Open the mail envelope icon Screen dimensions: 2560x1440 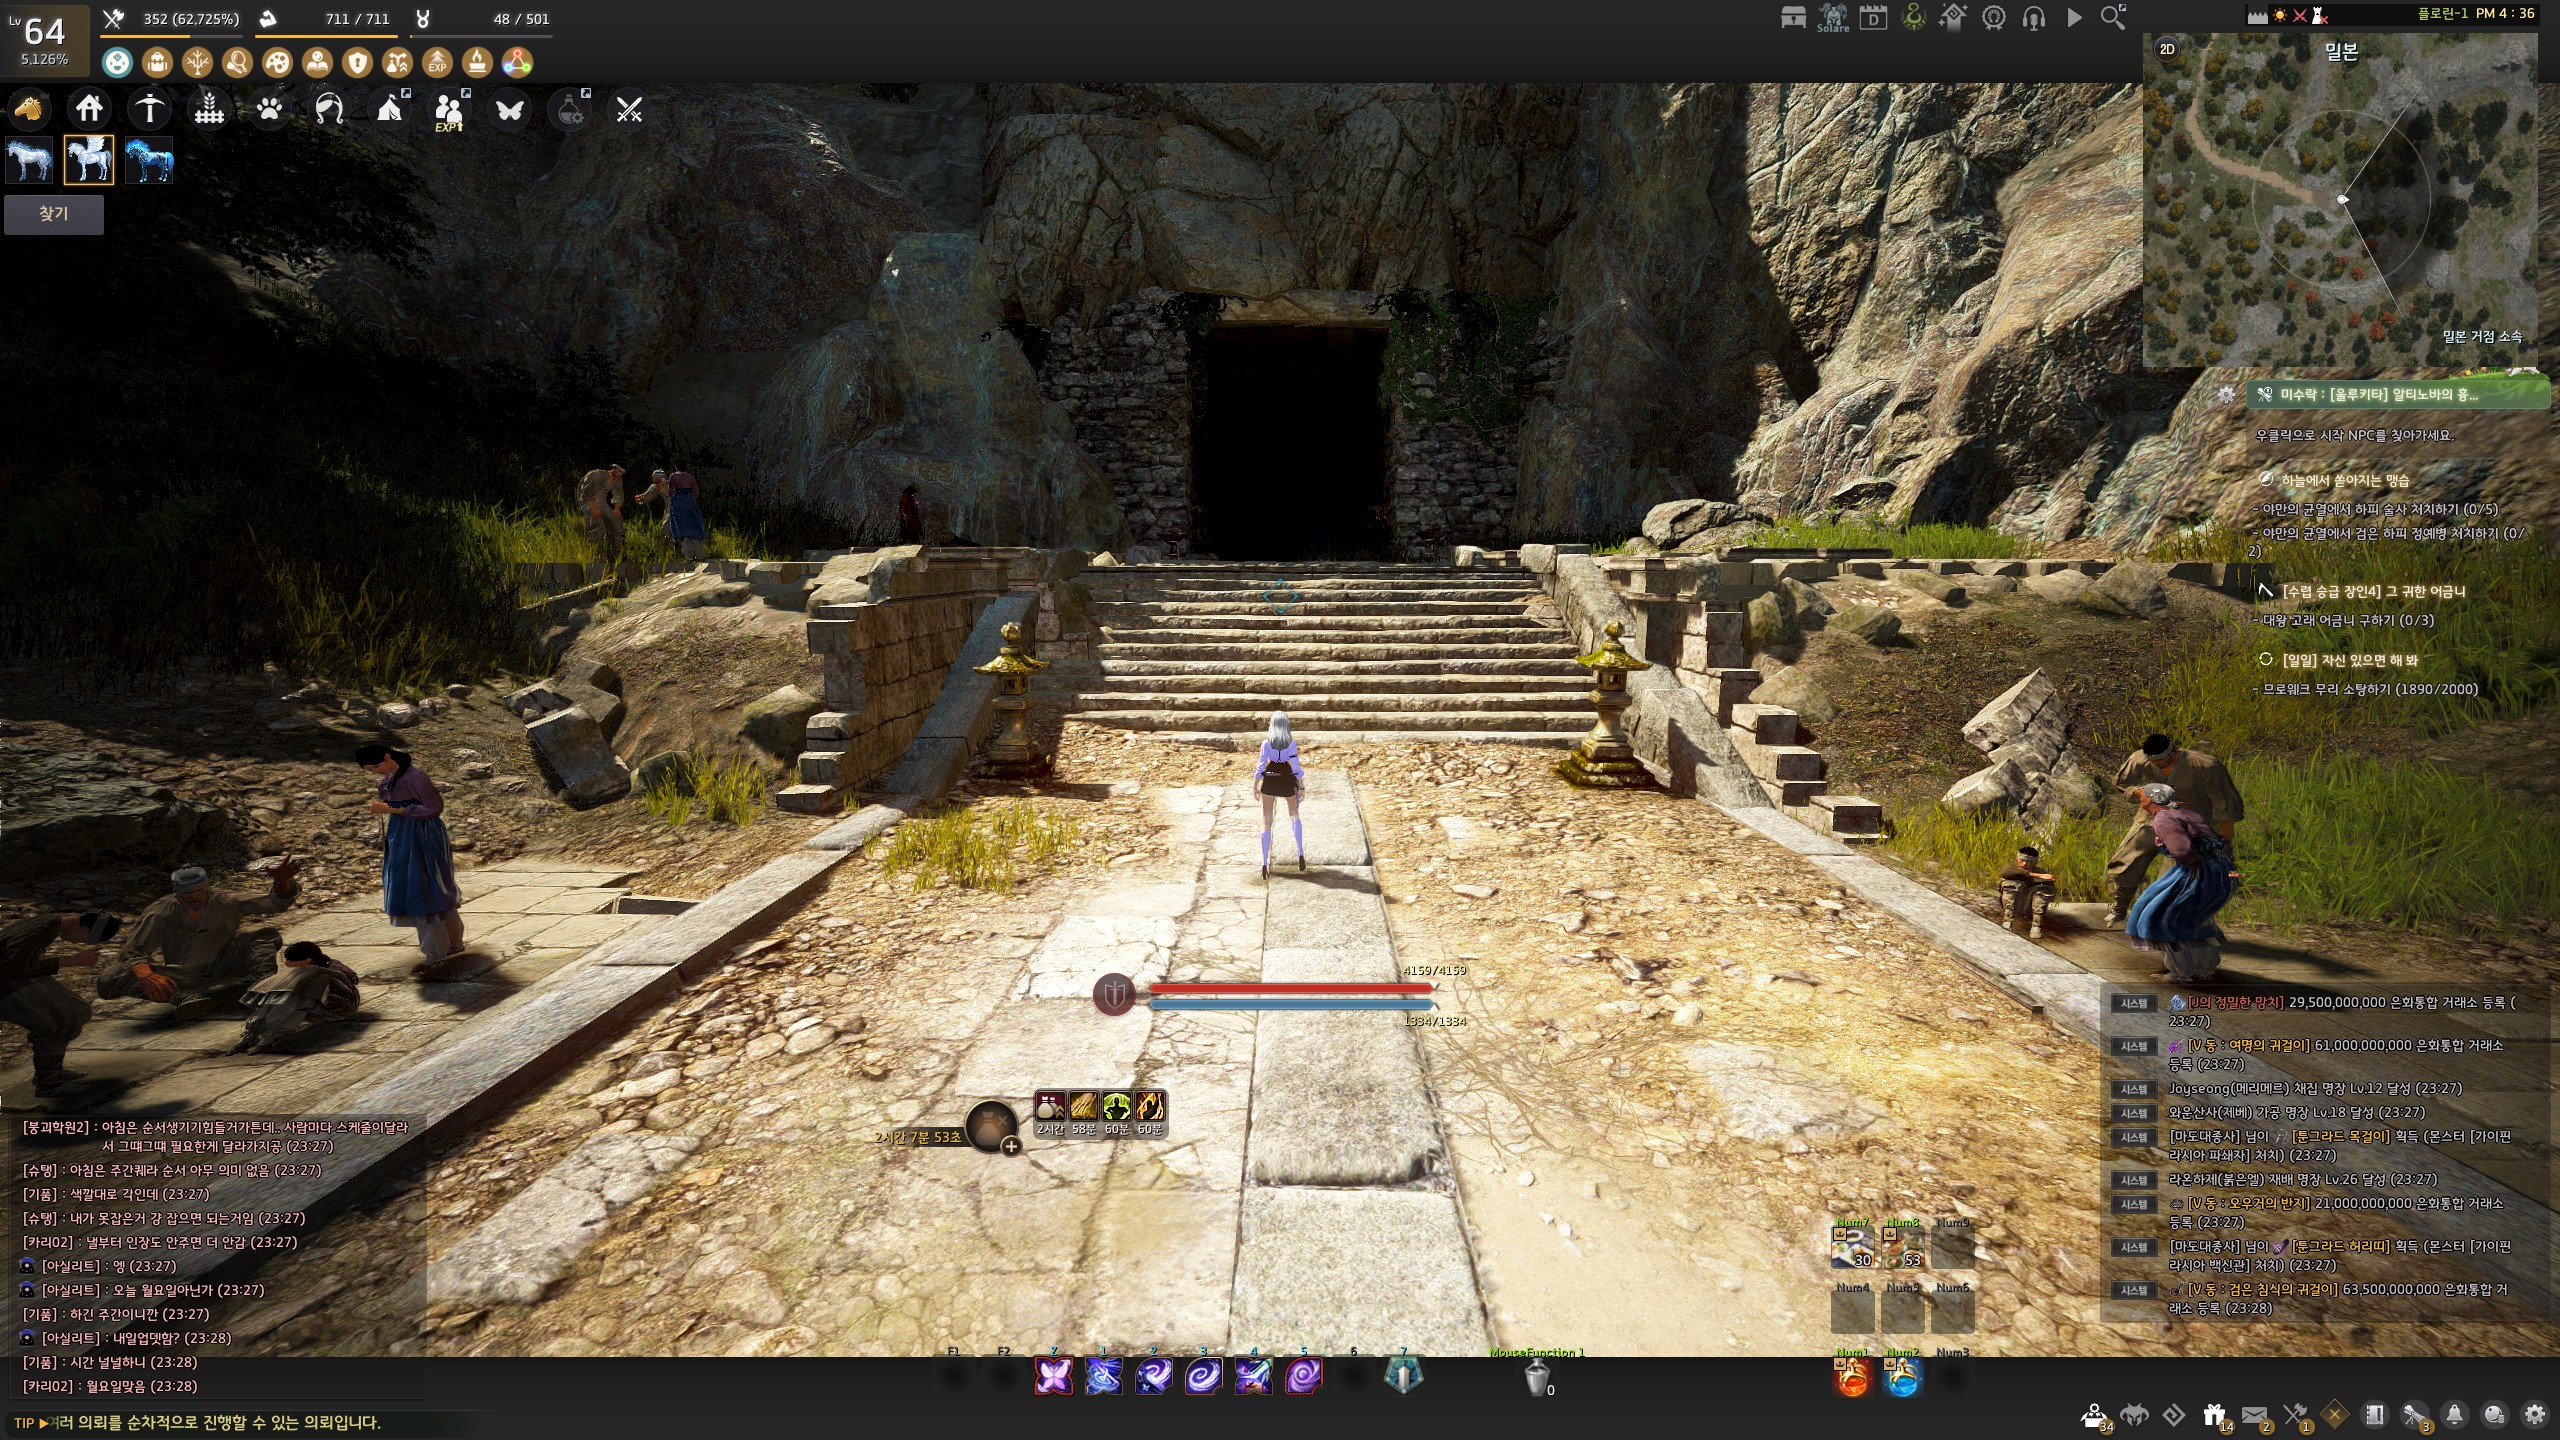coord(2254,1415)
